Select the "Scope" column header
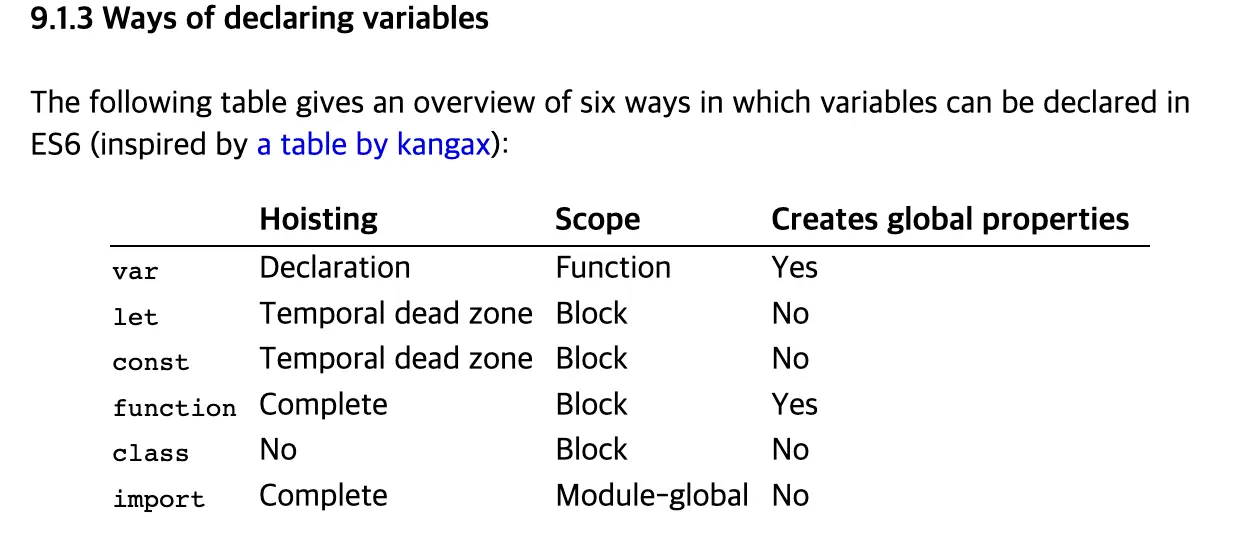Viewport: 1242px width, 556px height. 597,220
